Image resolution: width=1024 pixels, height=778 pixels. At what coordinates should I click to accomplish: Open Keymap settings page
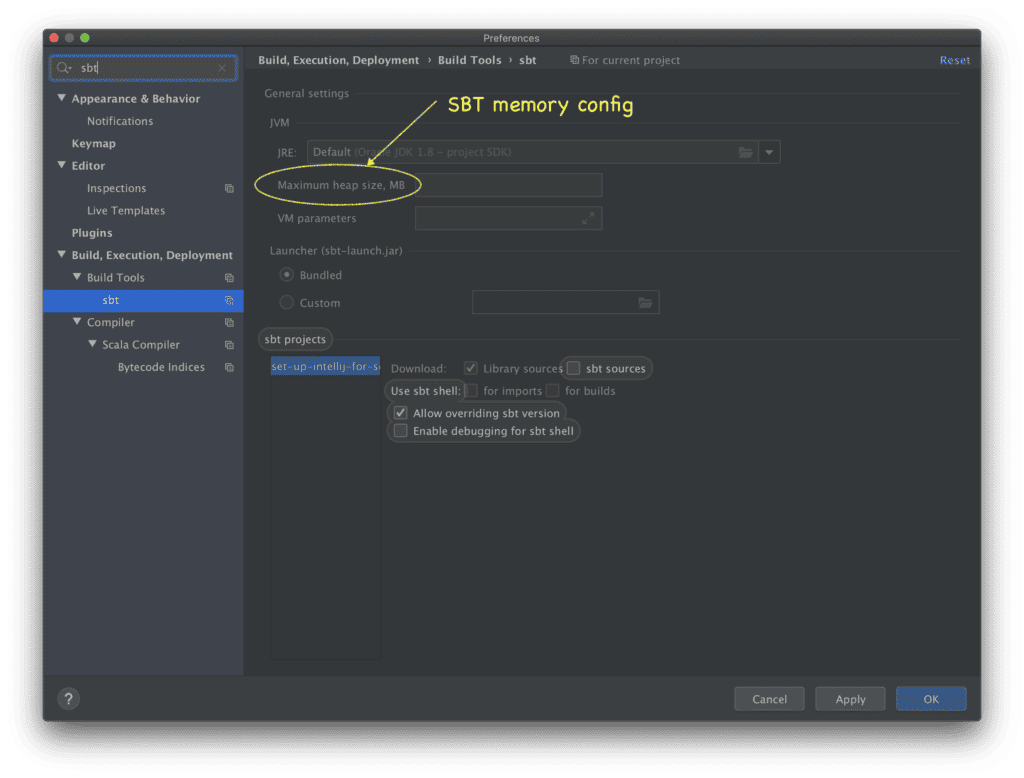[x=93, y=143]
